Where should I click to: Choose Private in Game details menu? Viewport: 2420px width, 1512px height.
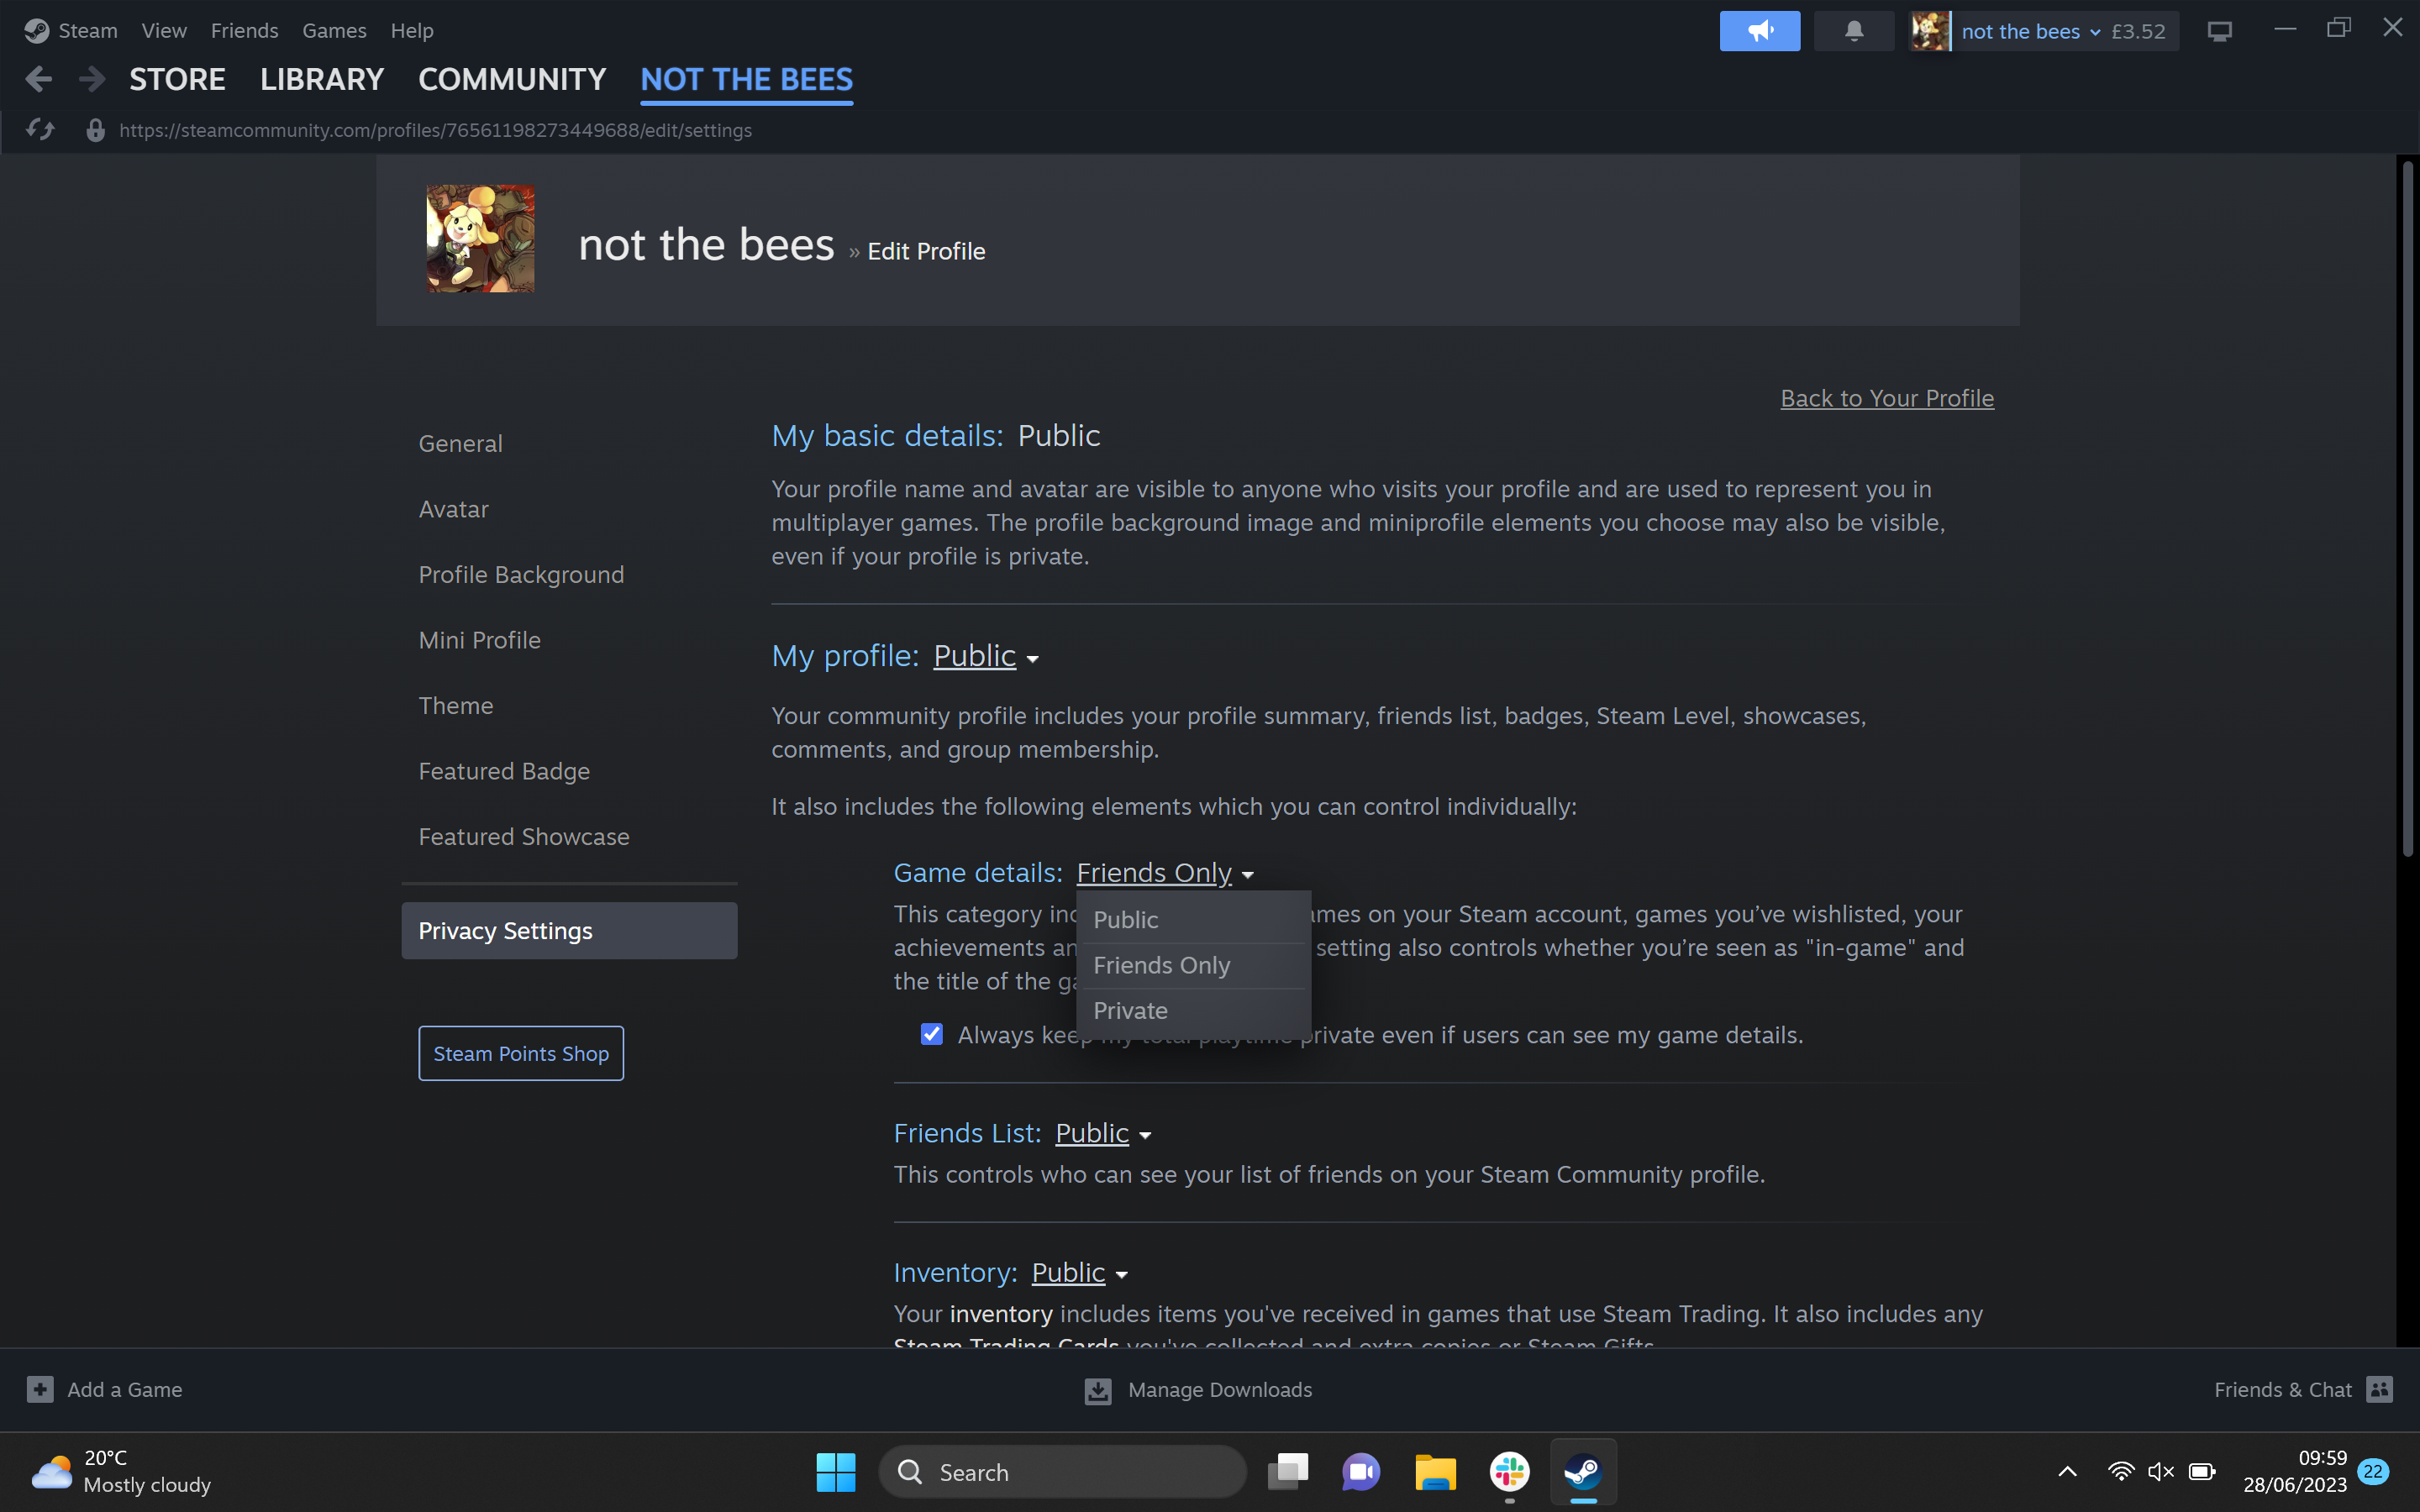1193,1011
